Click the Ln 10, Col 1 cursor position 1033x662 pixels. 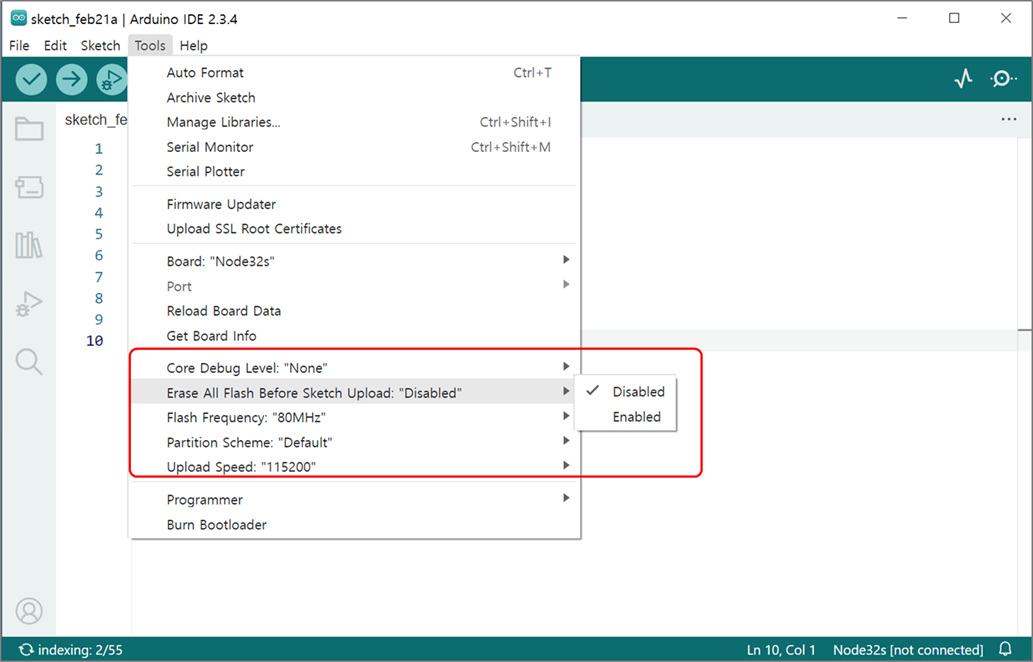pos(781,649)
